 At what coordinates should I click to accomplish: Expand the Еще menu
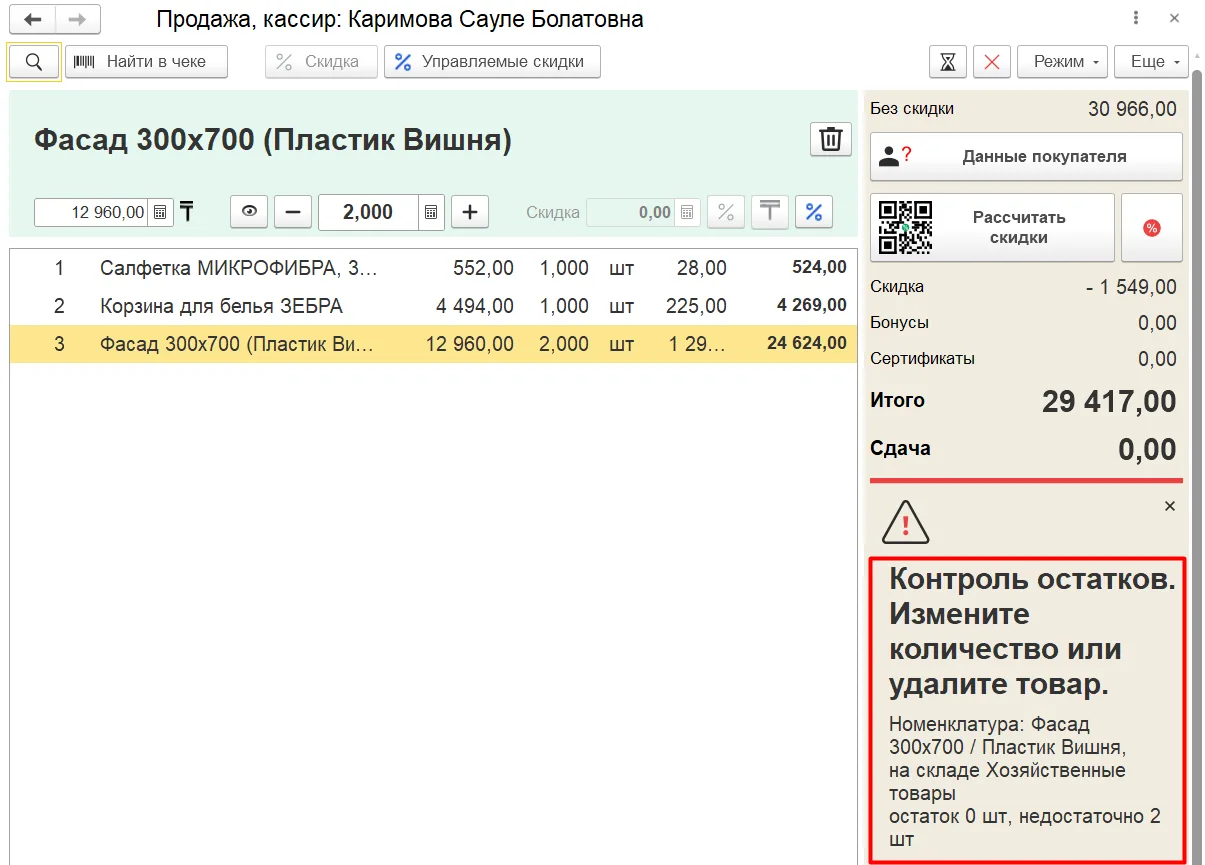click(1151, 62)
